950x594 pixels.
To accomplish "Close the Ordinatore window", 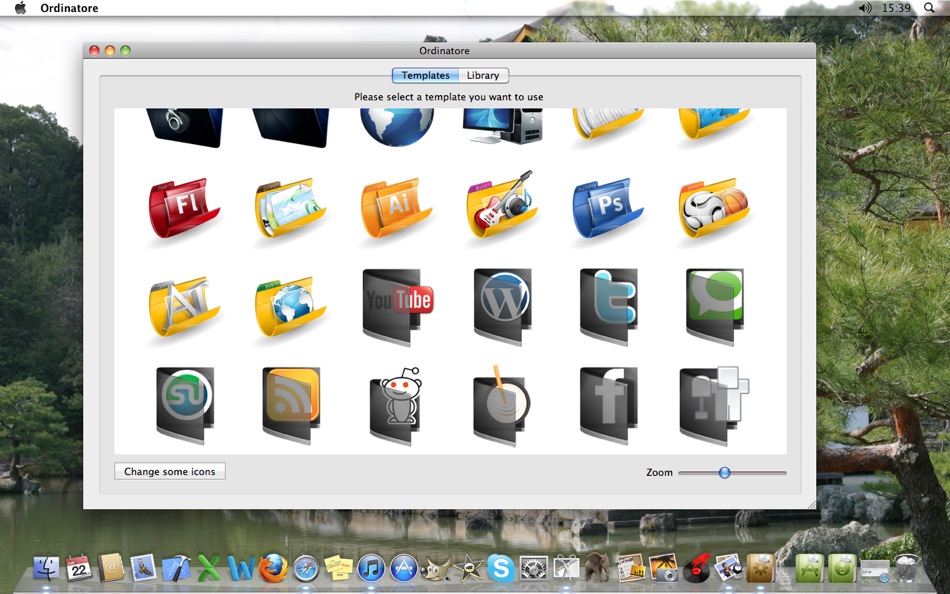I will coord(95,50).
